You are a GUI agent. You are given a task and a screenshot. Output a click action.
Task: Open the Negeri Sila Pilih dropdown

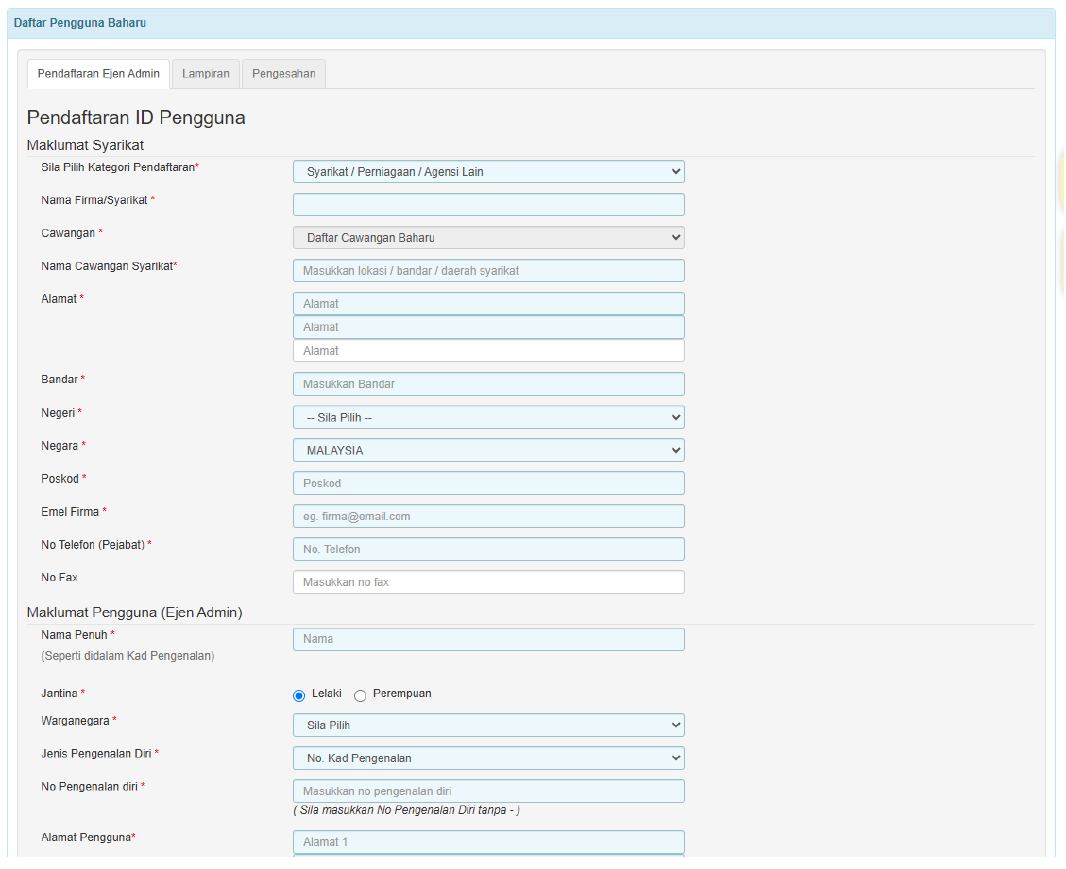coord(488,418)
